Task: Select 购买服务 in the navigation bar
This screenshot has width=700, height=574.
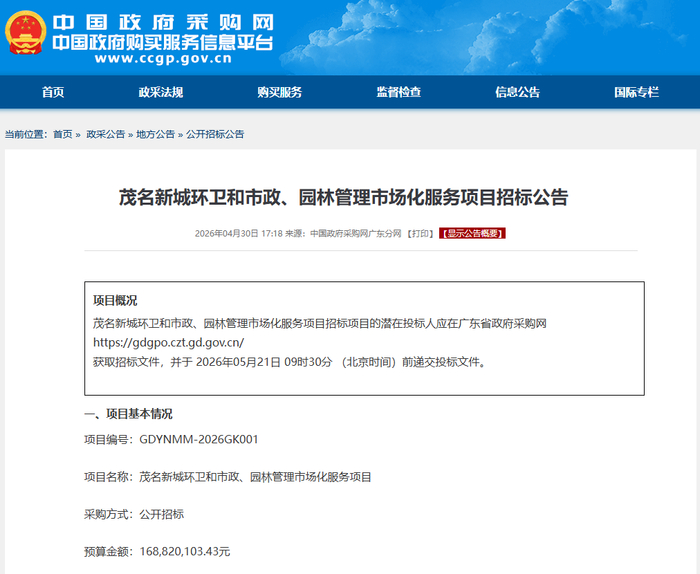Action: tap(279, 92)
